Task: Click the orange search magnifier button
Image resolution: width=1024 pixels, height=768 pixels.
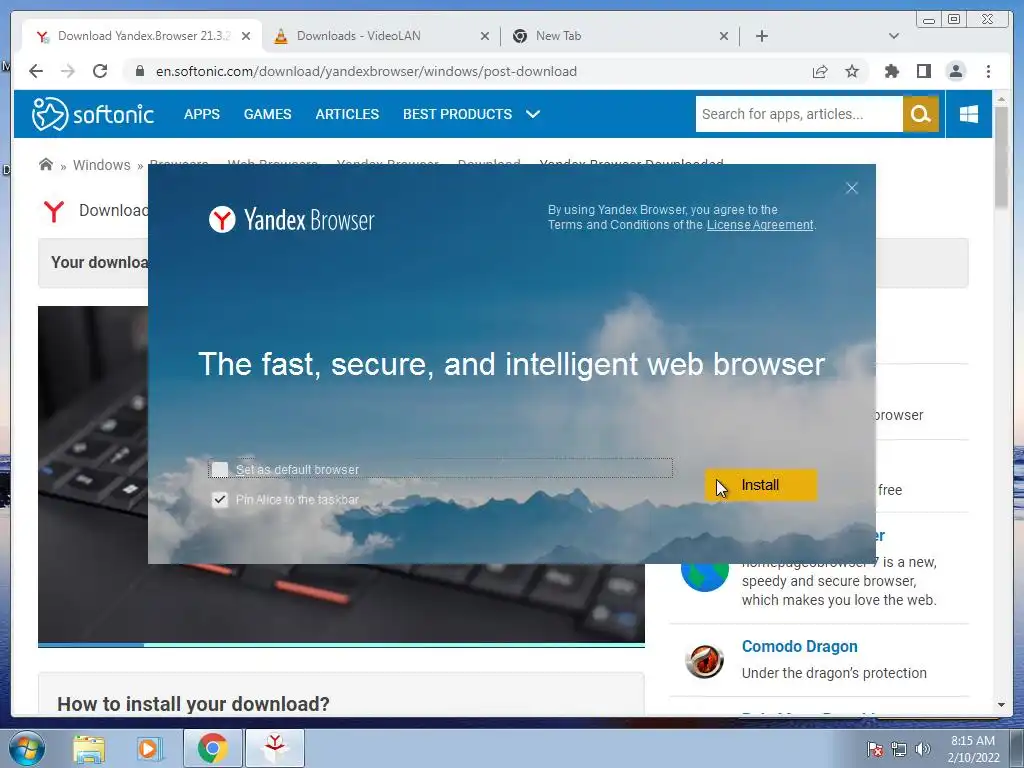Action: coord(921,114)
